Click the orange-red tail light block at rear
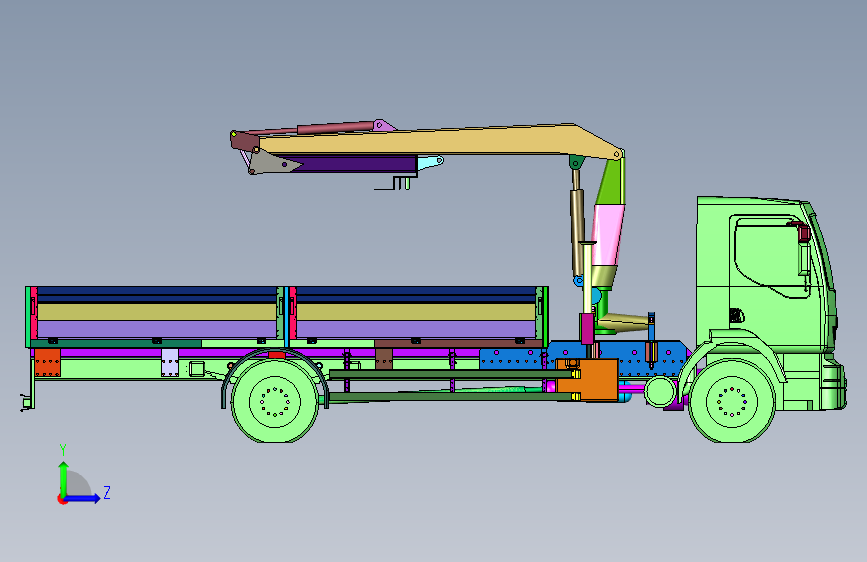867x562 pixels. [x=48, y=362]
